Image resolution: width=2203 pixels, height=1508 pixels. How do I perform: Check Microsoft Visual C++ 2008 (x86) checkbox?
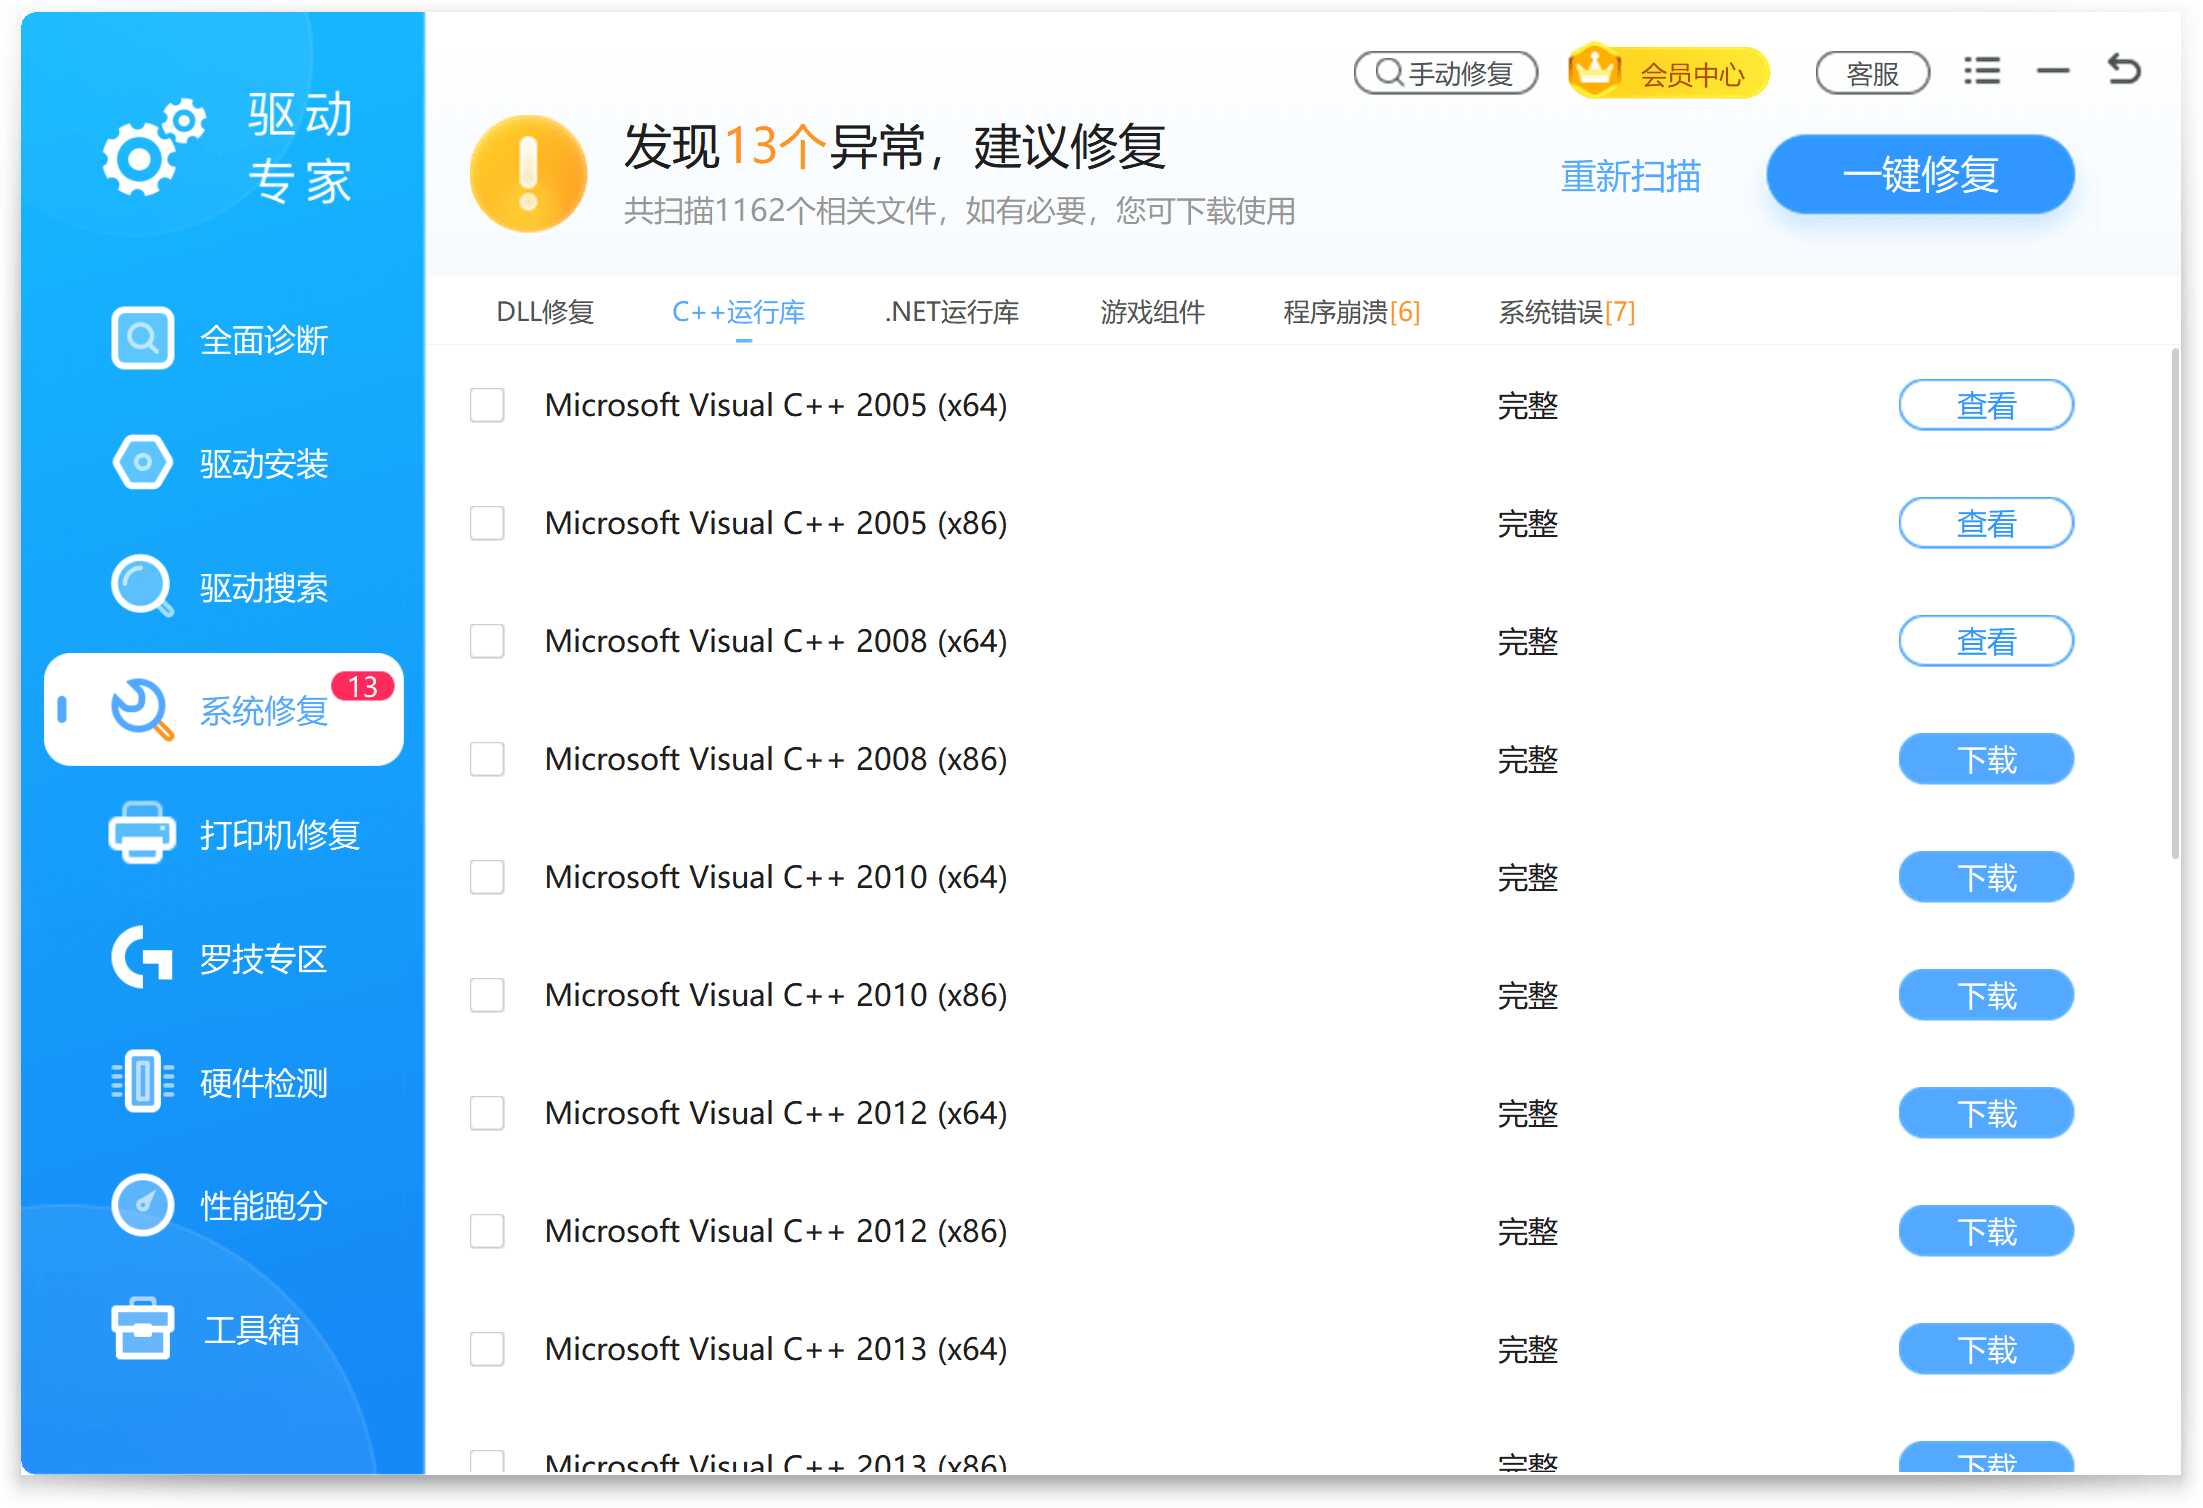click(x=487, y=759)
